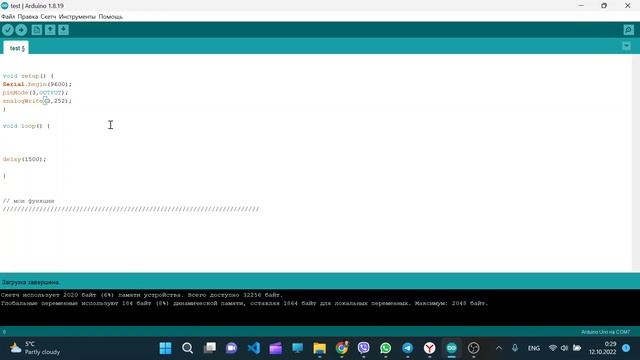Open Telegram from the taskbar
This screenshot has width=640, height=360.
click(x=407, y=348)
